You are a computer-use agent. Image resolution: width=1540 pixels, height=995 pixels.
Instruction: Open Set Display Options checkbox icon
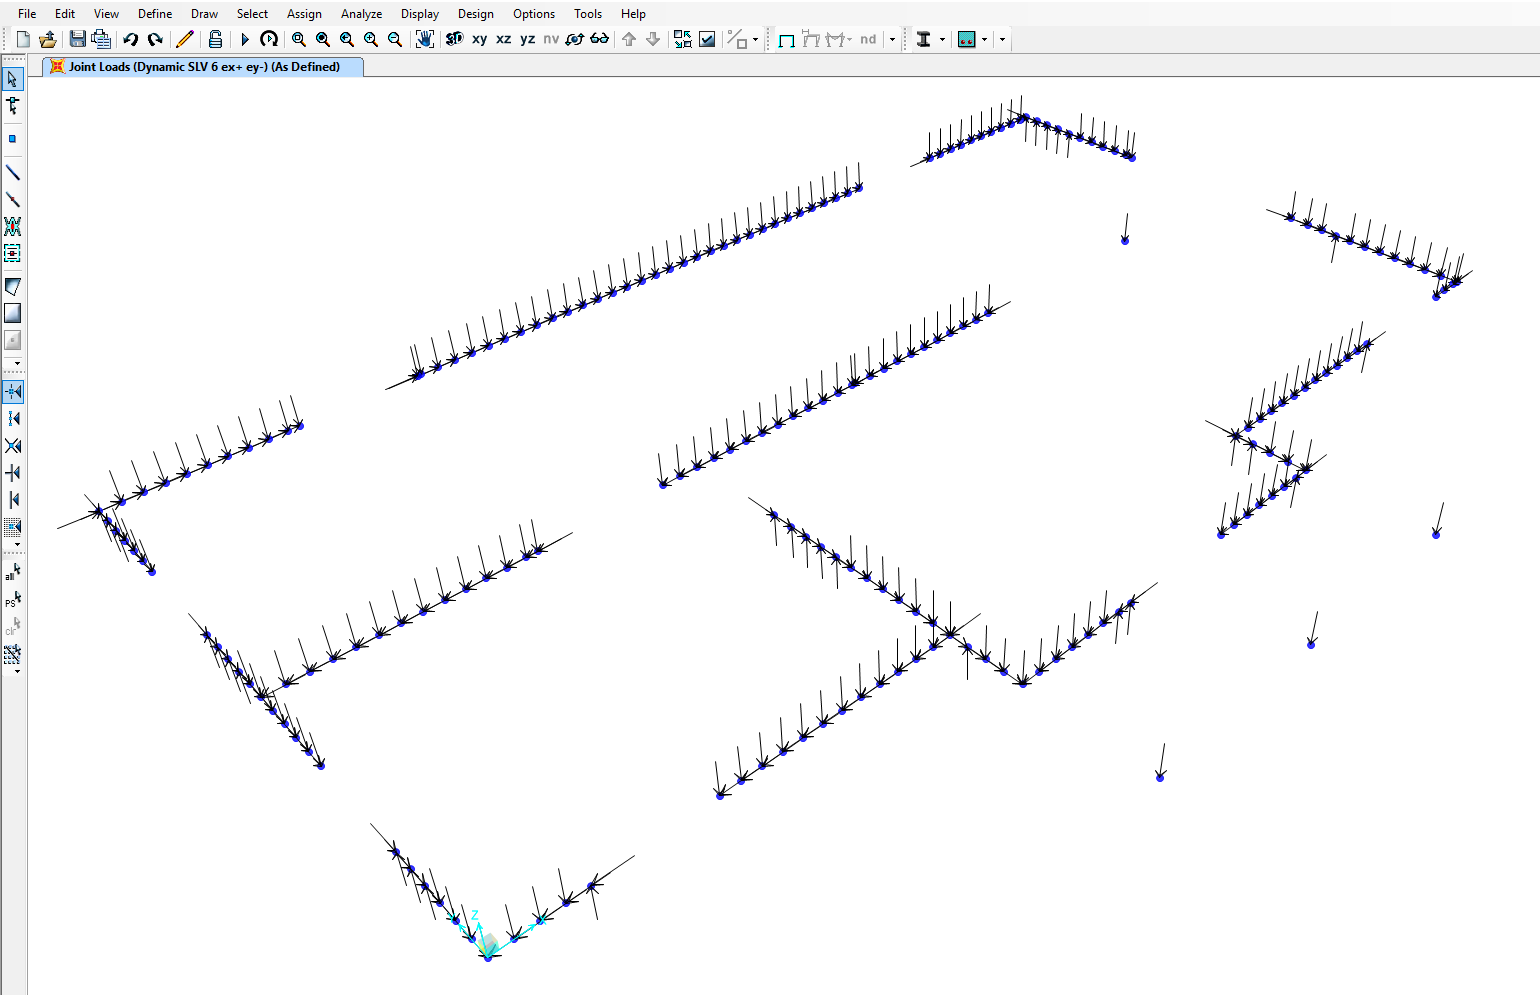click(707, 39)
